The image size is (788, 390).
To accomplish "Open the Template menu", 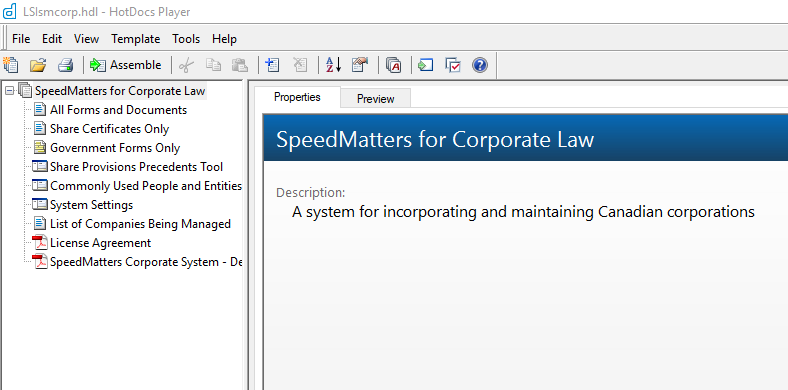I will point(136,39).
